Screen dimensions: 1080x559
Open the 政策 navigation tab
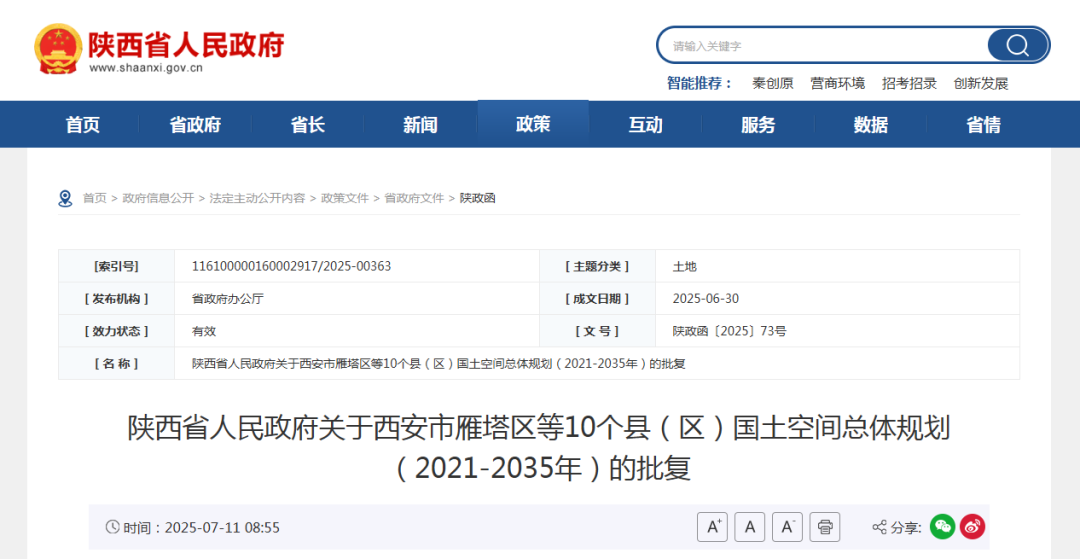[533, 124]
